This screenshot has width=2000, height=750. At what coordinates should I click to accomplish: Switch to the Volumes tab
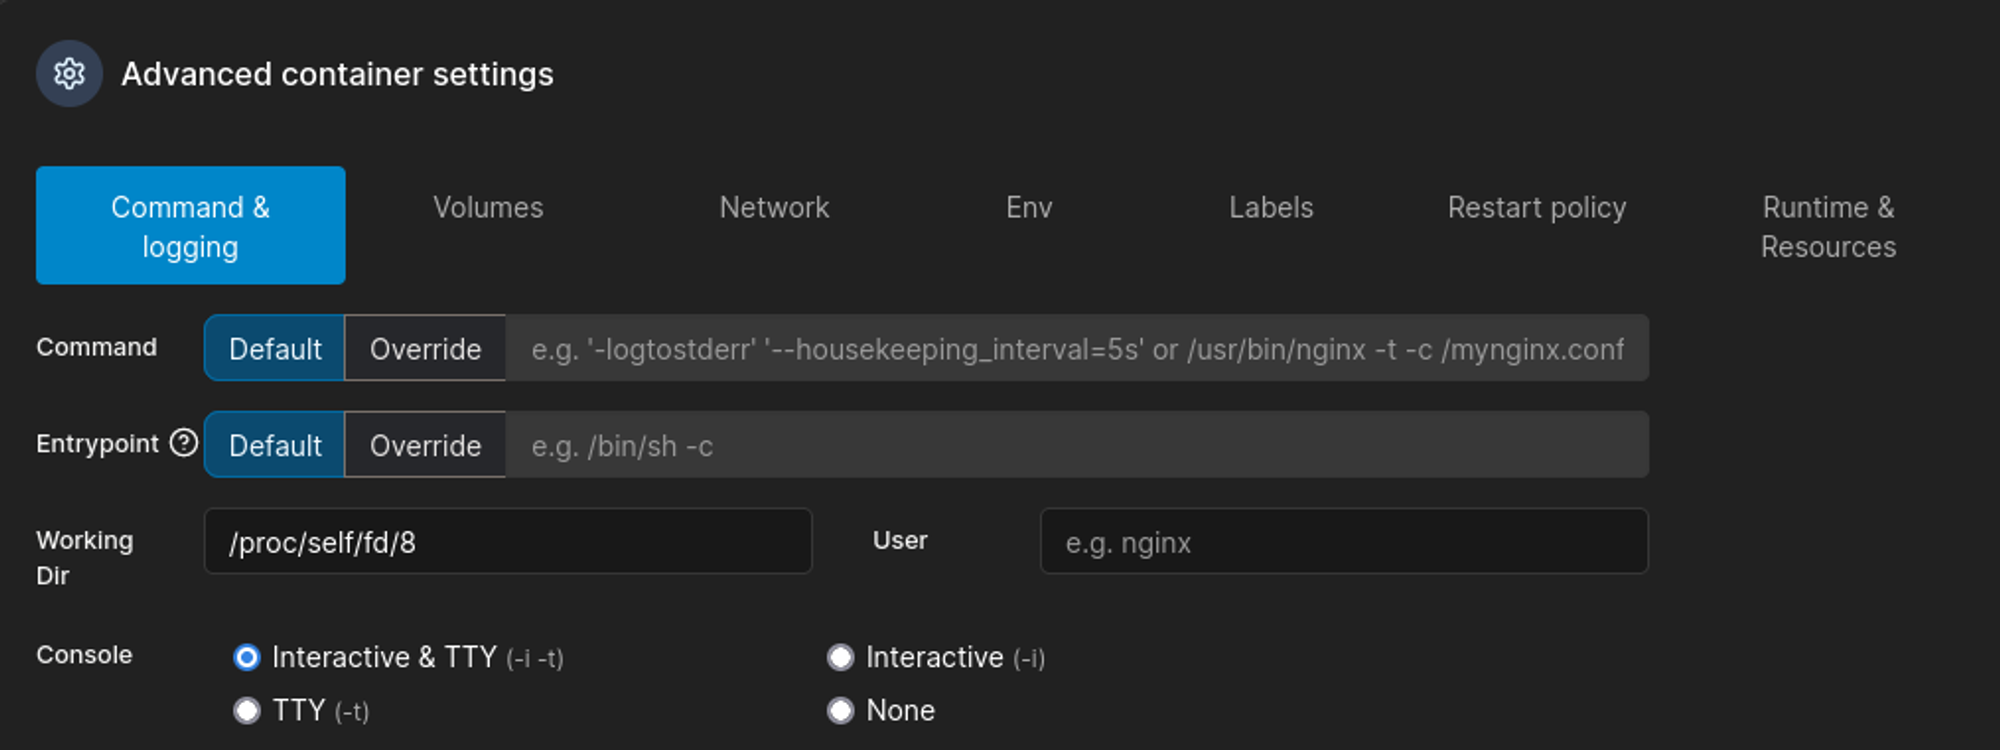tap(488, 207)
